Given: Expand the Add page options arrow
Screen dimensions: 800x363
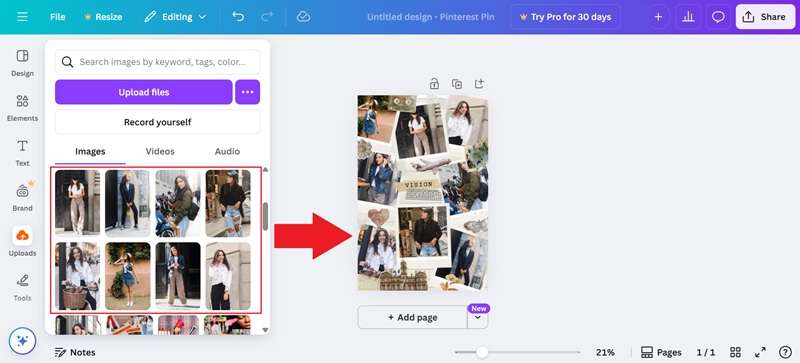Looking at the screenshot, I should [x=478, y=317].
